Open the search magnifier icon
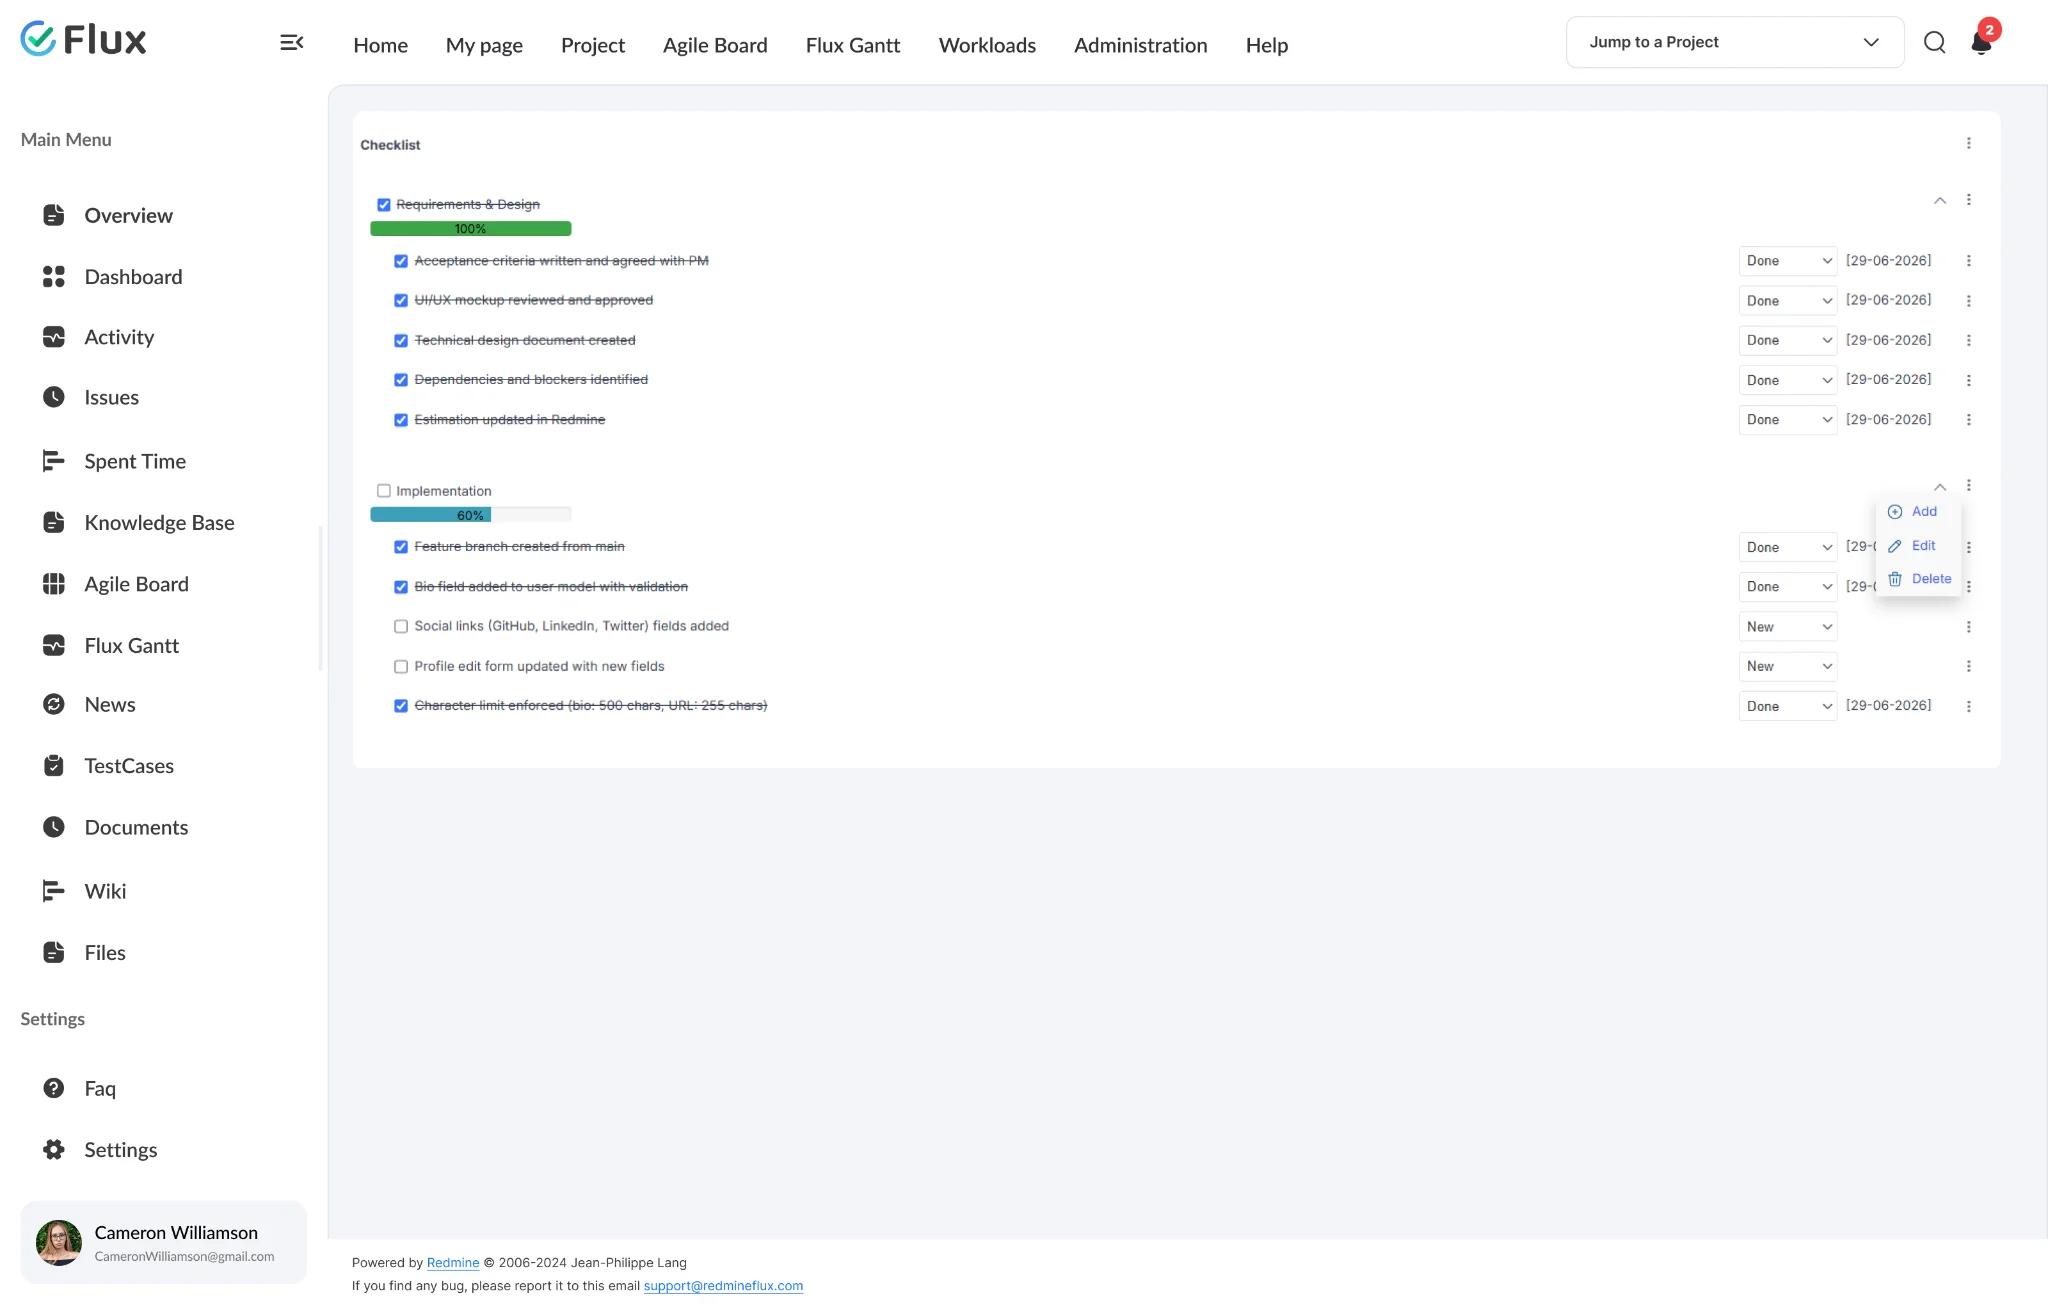Image resolution: width=2048 pixels, height=1309 pixels. pos(1934,42)
